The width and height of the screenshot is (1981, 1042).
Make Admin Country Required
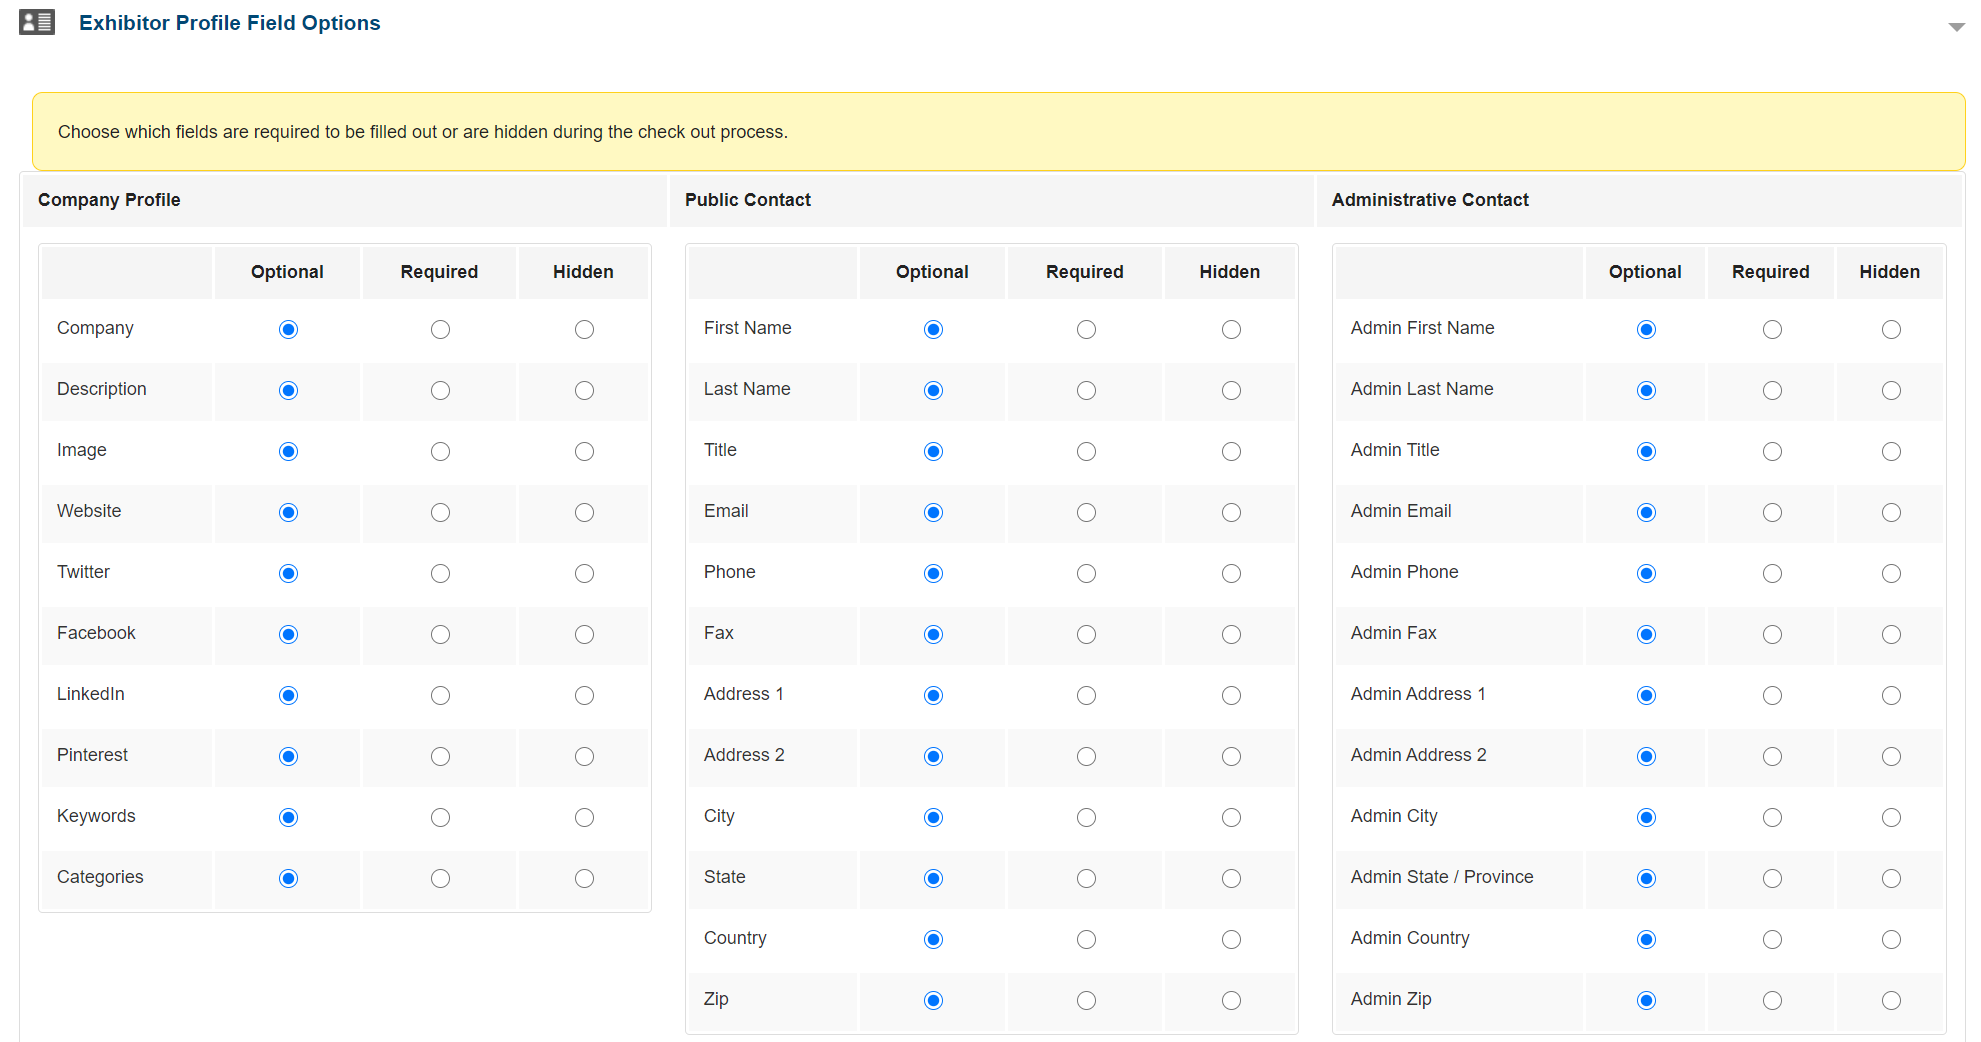coord(1772,940)
